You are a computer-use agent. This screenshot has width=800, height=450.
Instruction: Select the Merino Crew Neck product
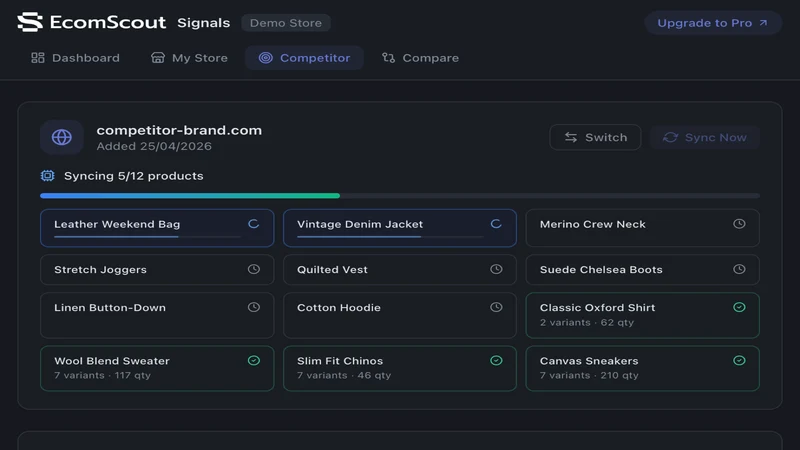point(643,228)
